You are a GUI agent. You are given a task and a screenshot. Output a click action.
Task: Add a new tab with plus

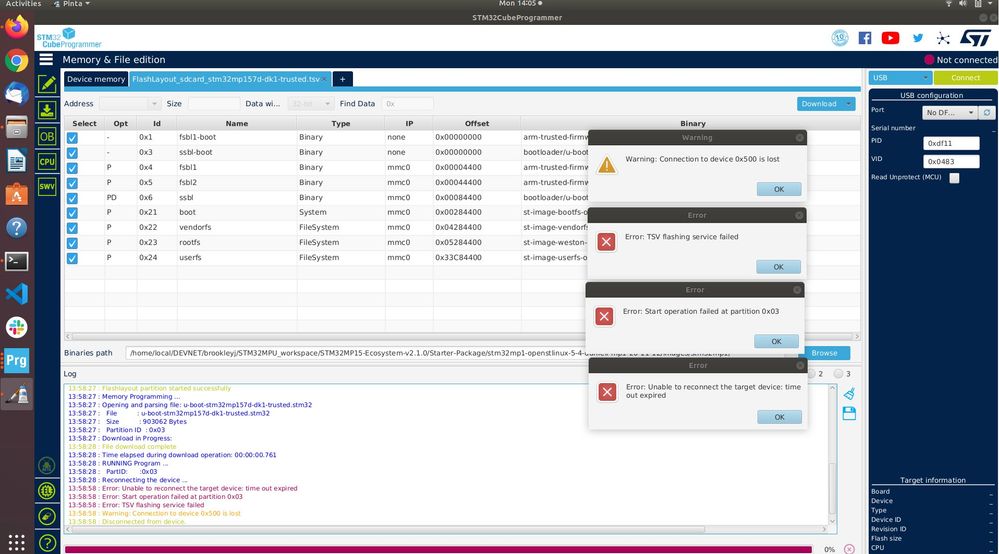342,79
